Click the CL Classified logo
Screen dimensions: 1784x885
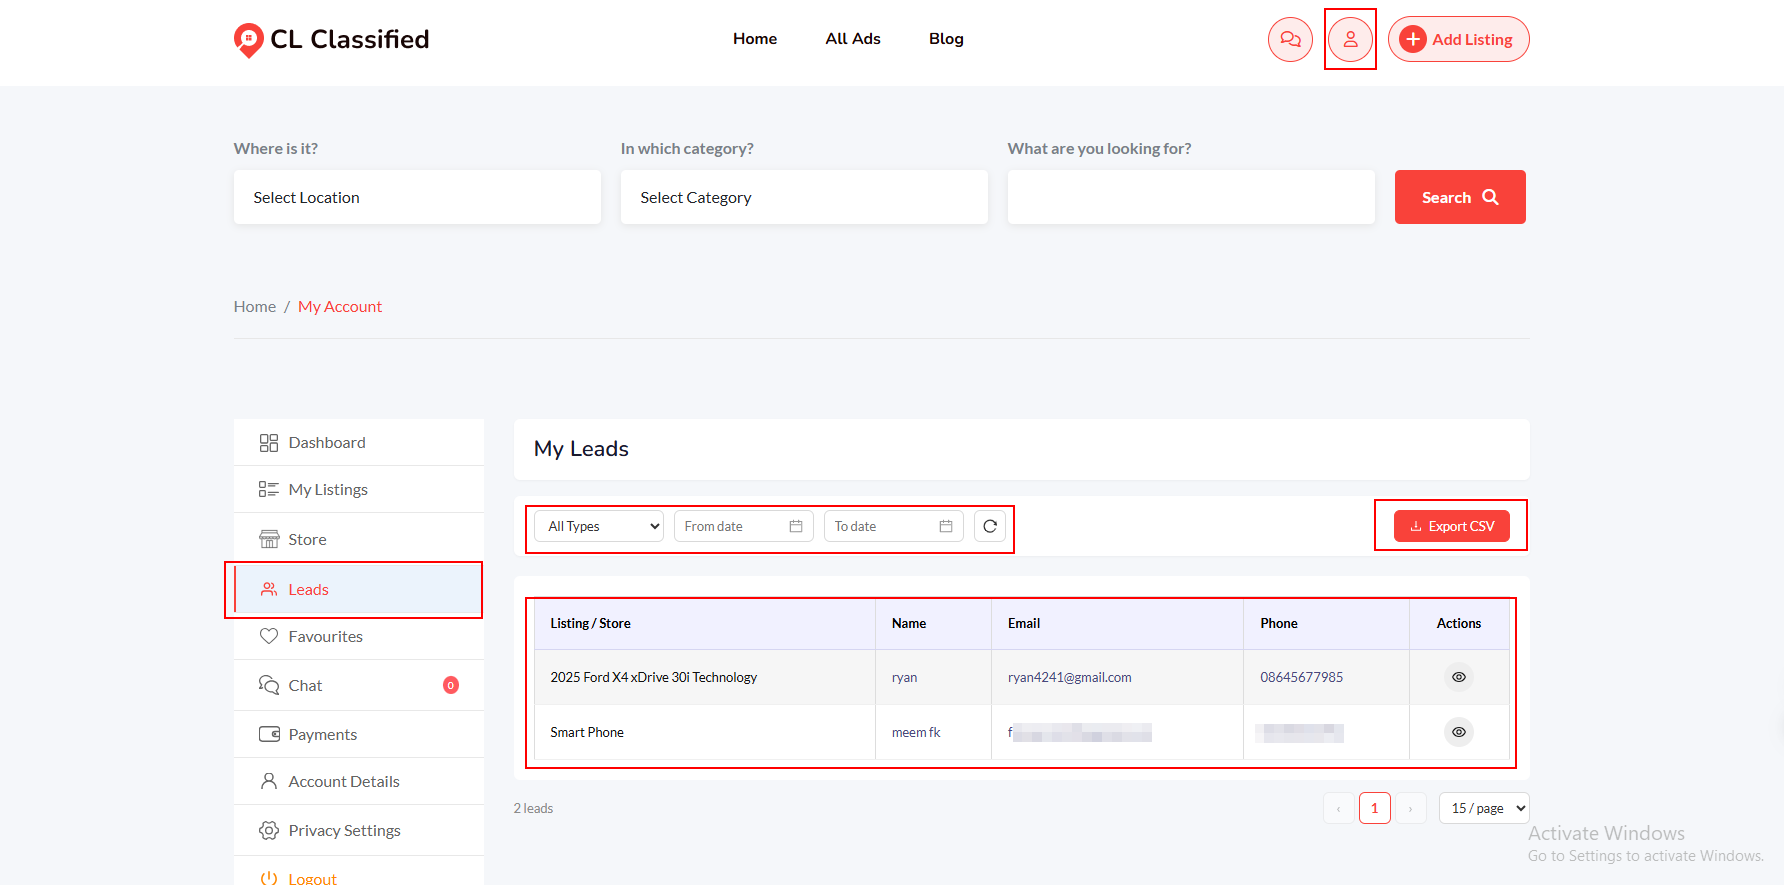[x=331, y=39]
